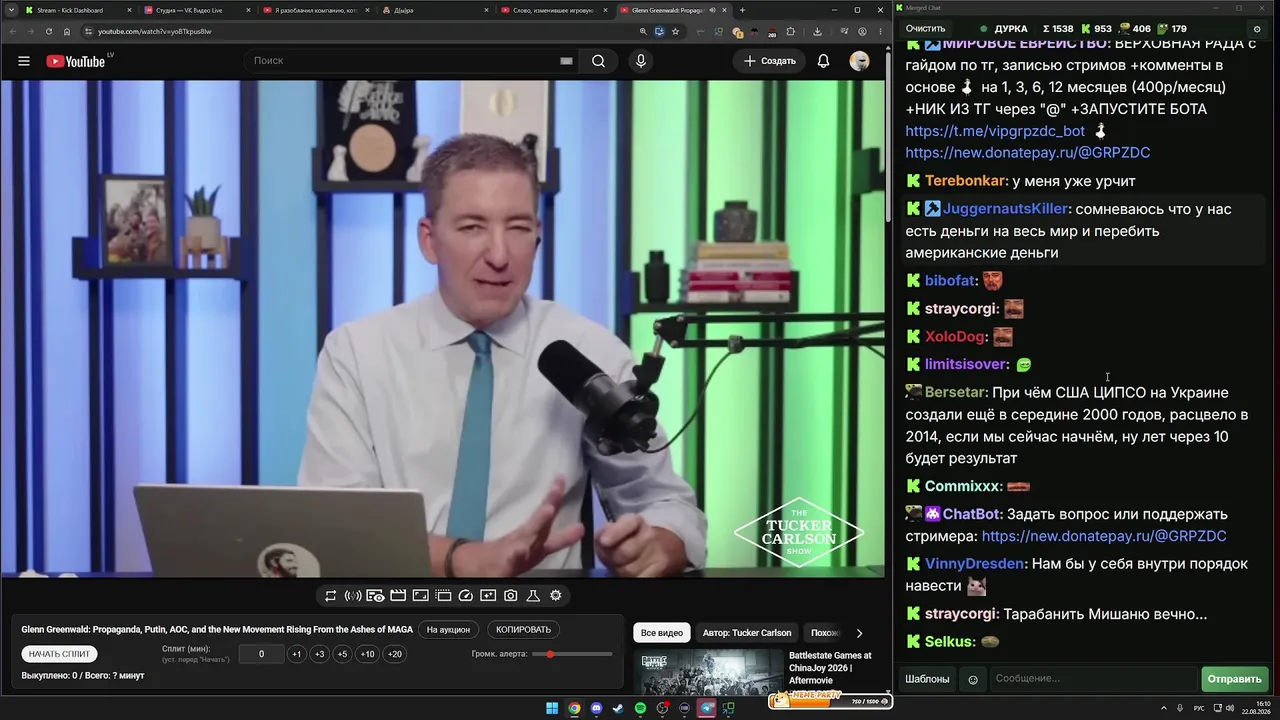The height and width of the screenshot is (720, 1280).
Task: Add +1 minute to split
Action: tap(296, 654)
